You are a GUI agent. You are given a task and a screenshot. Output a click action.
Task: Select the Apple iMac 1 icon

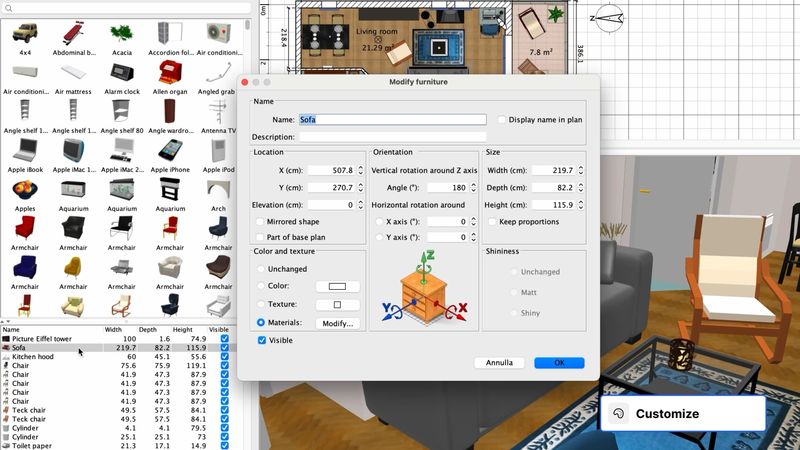73,150
